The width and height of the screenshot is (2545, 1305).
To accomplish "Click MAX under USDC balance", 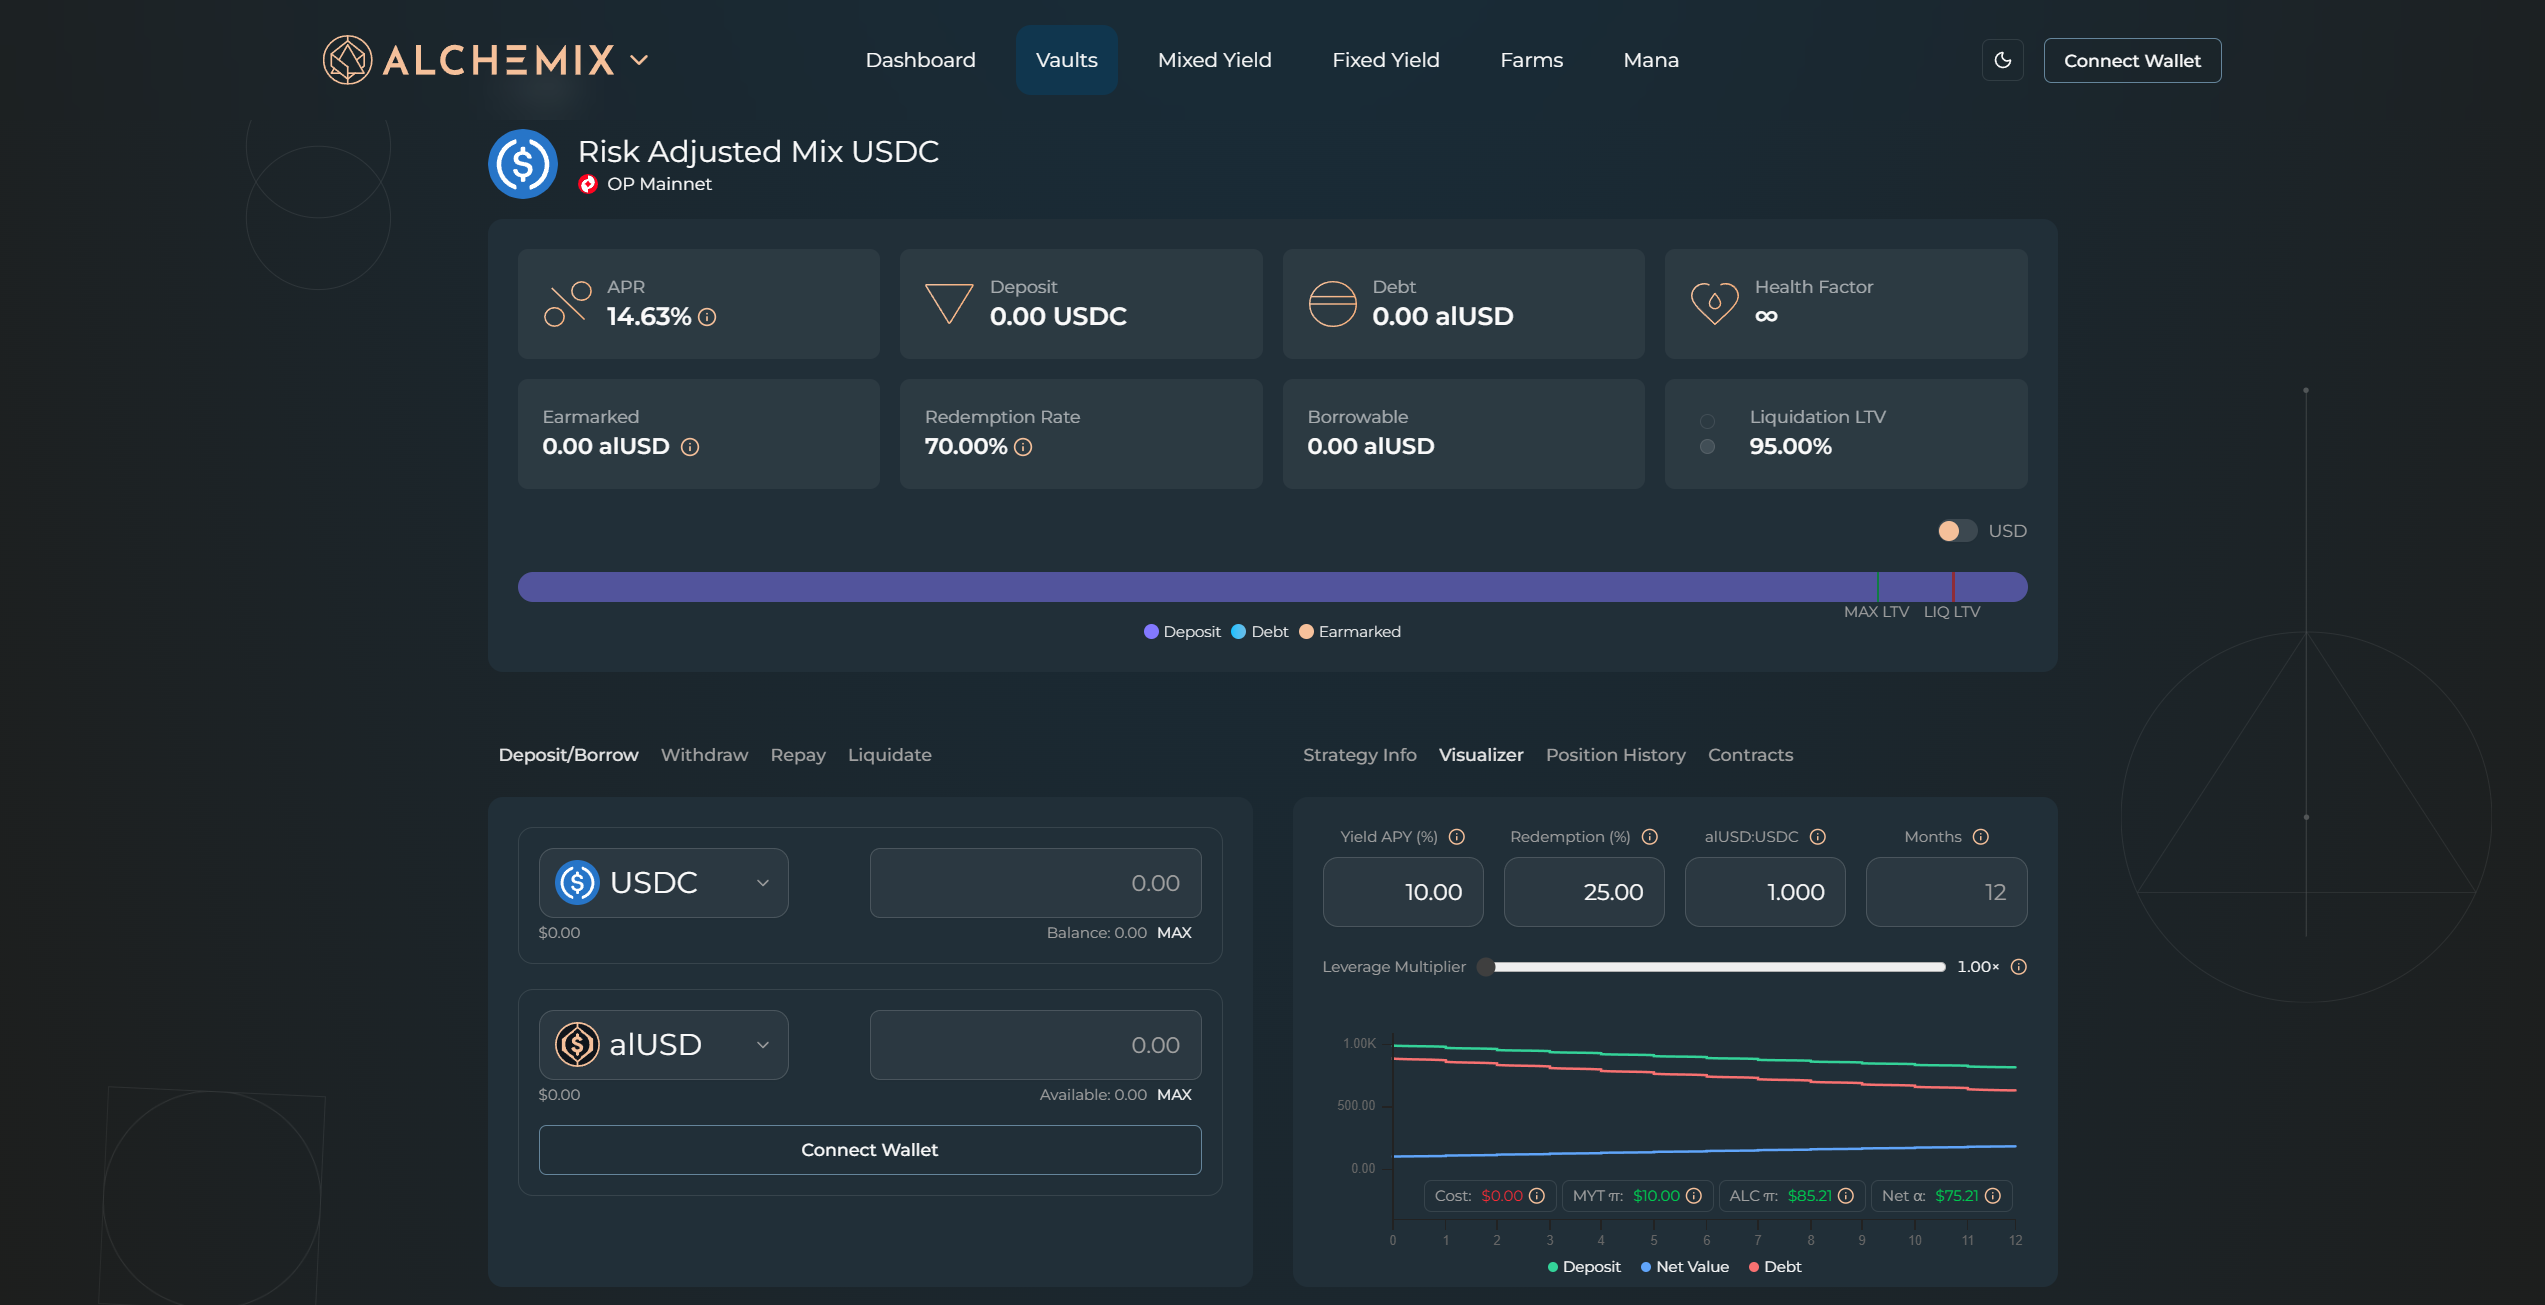I will 1174,933.
